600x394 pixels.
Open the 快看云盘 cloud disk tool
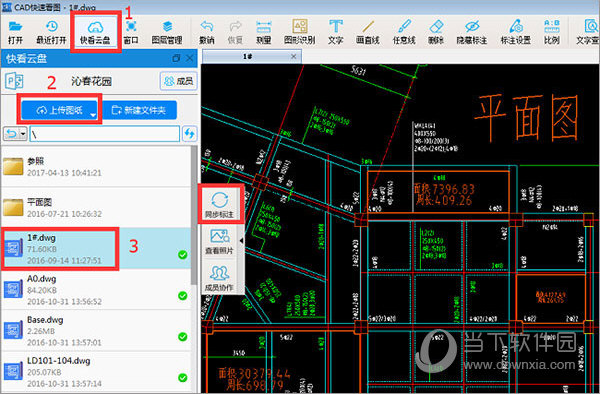95,32
